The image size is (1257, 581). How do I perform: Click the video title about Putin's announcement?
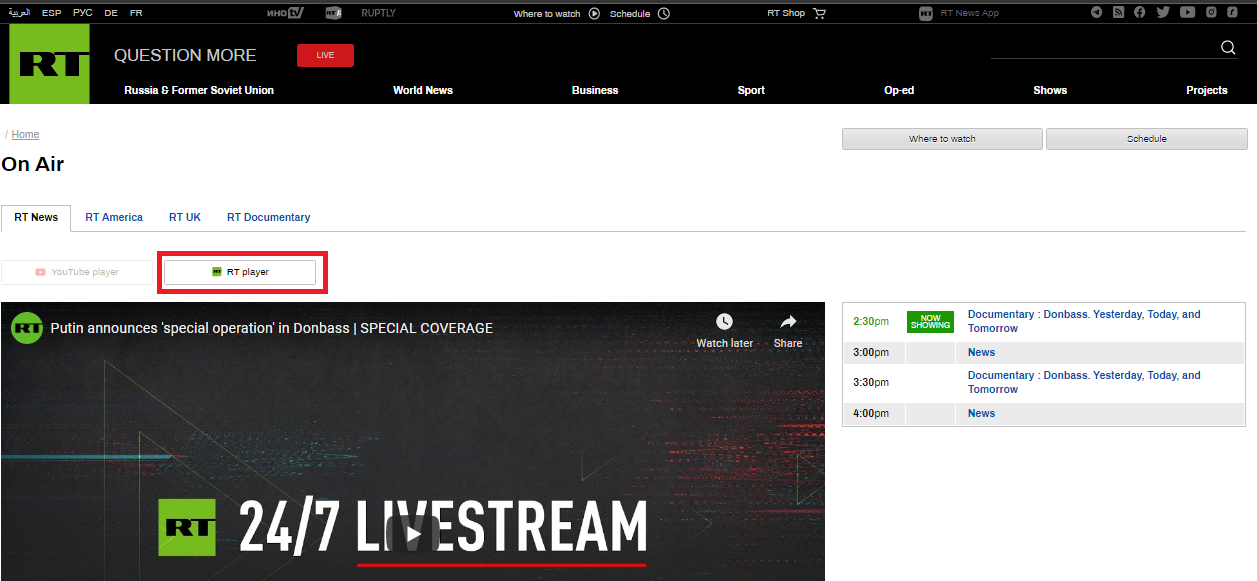tap(271, 328)
